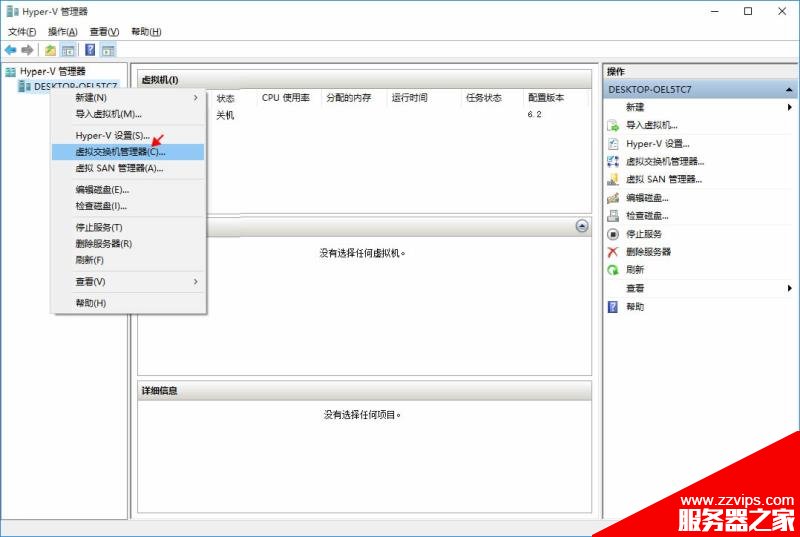Open the 帮助(H) menu in menu bar
The width and height of the screenshot is (800, 537).
click(146, 32)
